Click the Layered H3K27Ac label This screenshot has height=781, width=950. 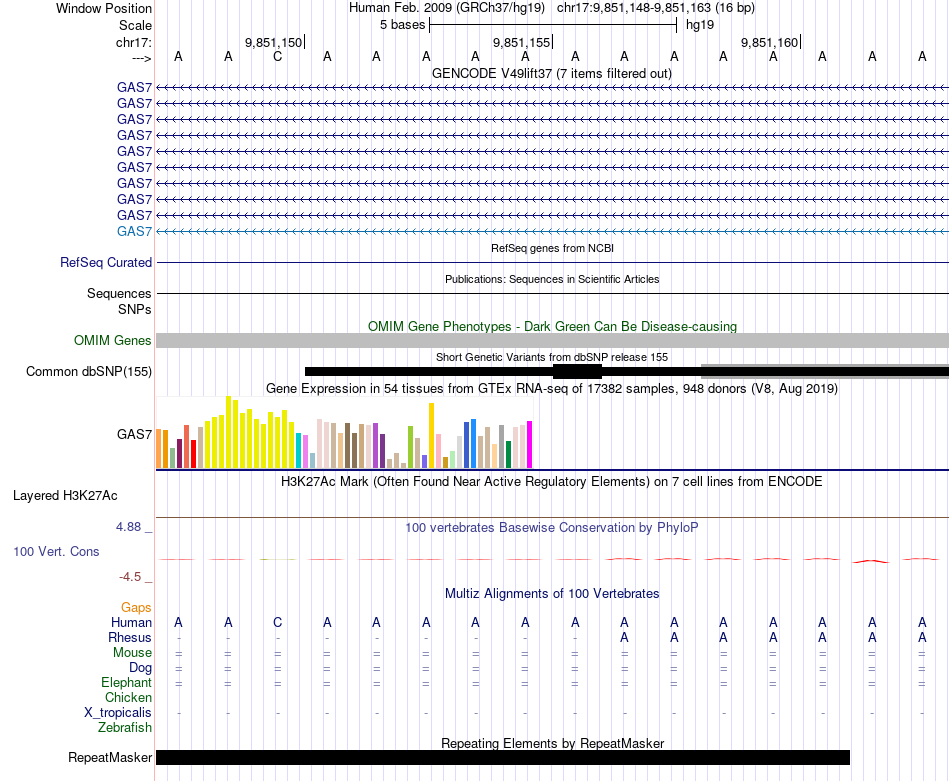click(x=65, y=496)
